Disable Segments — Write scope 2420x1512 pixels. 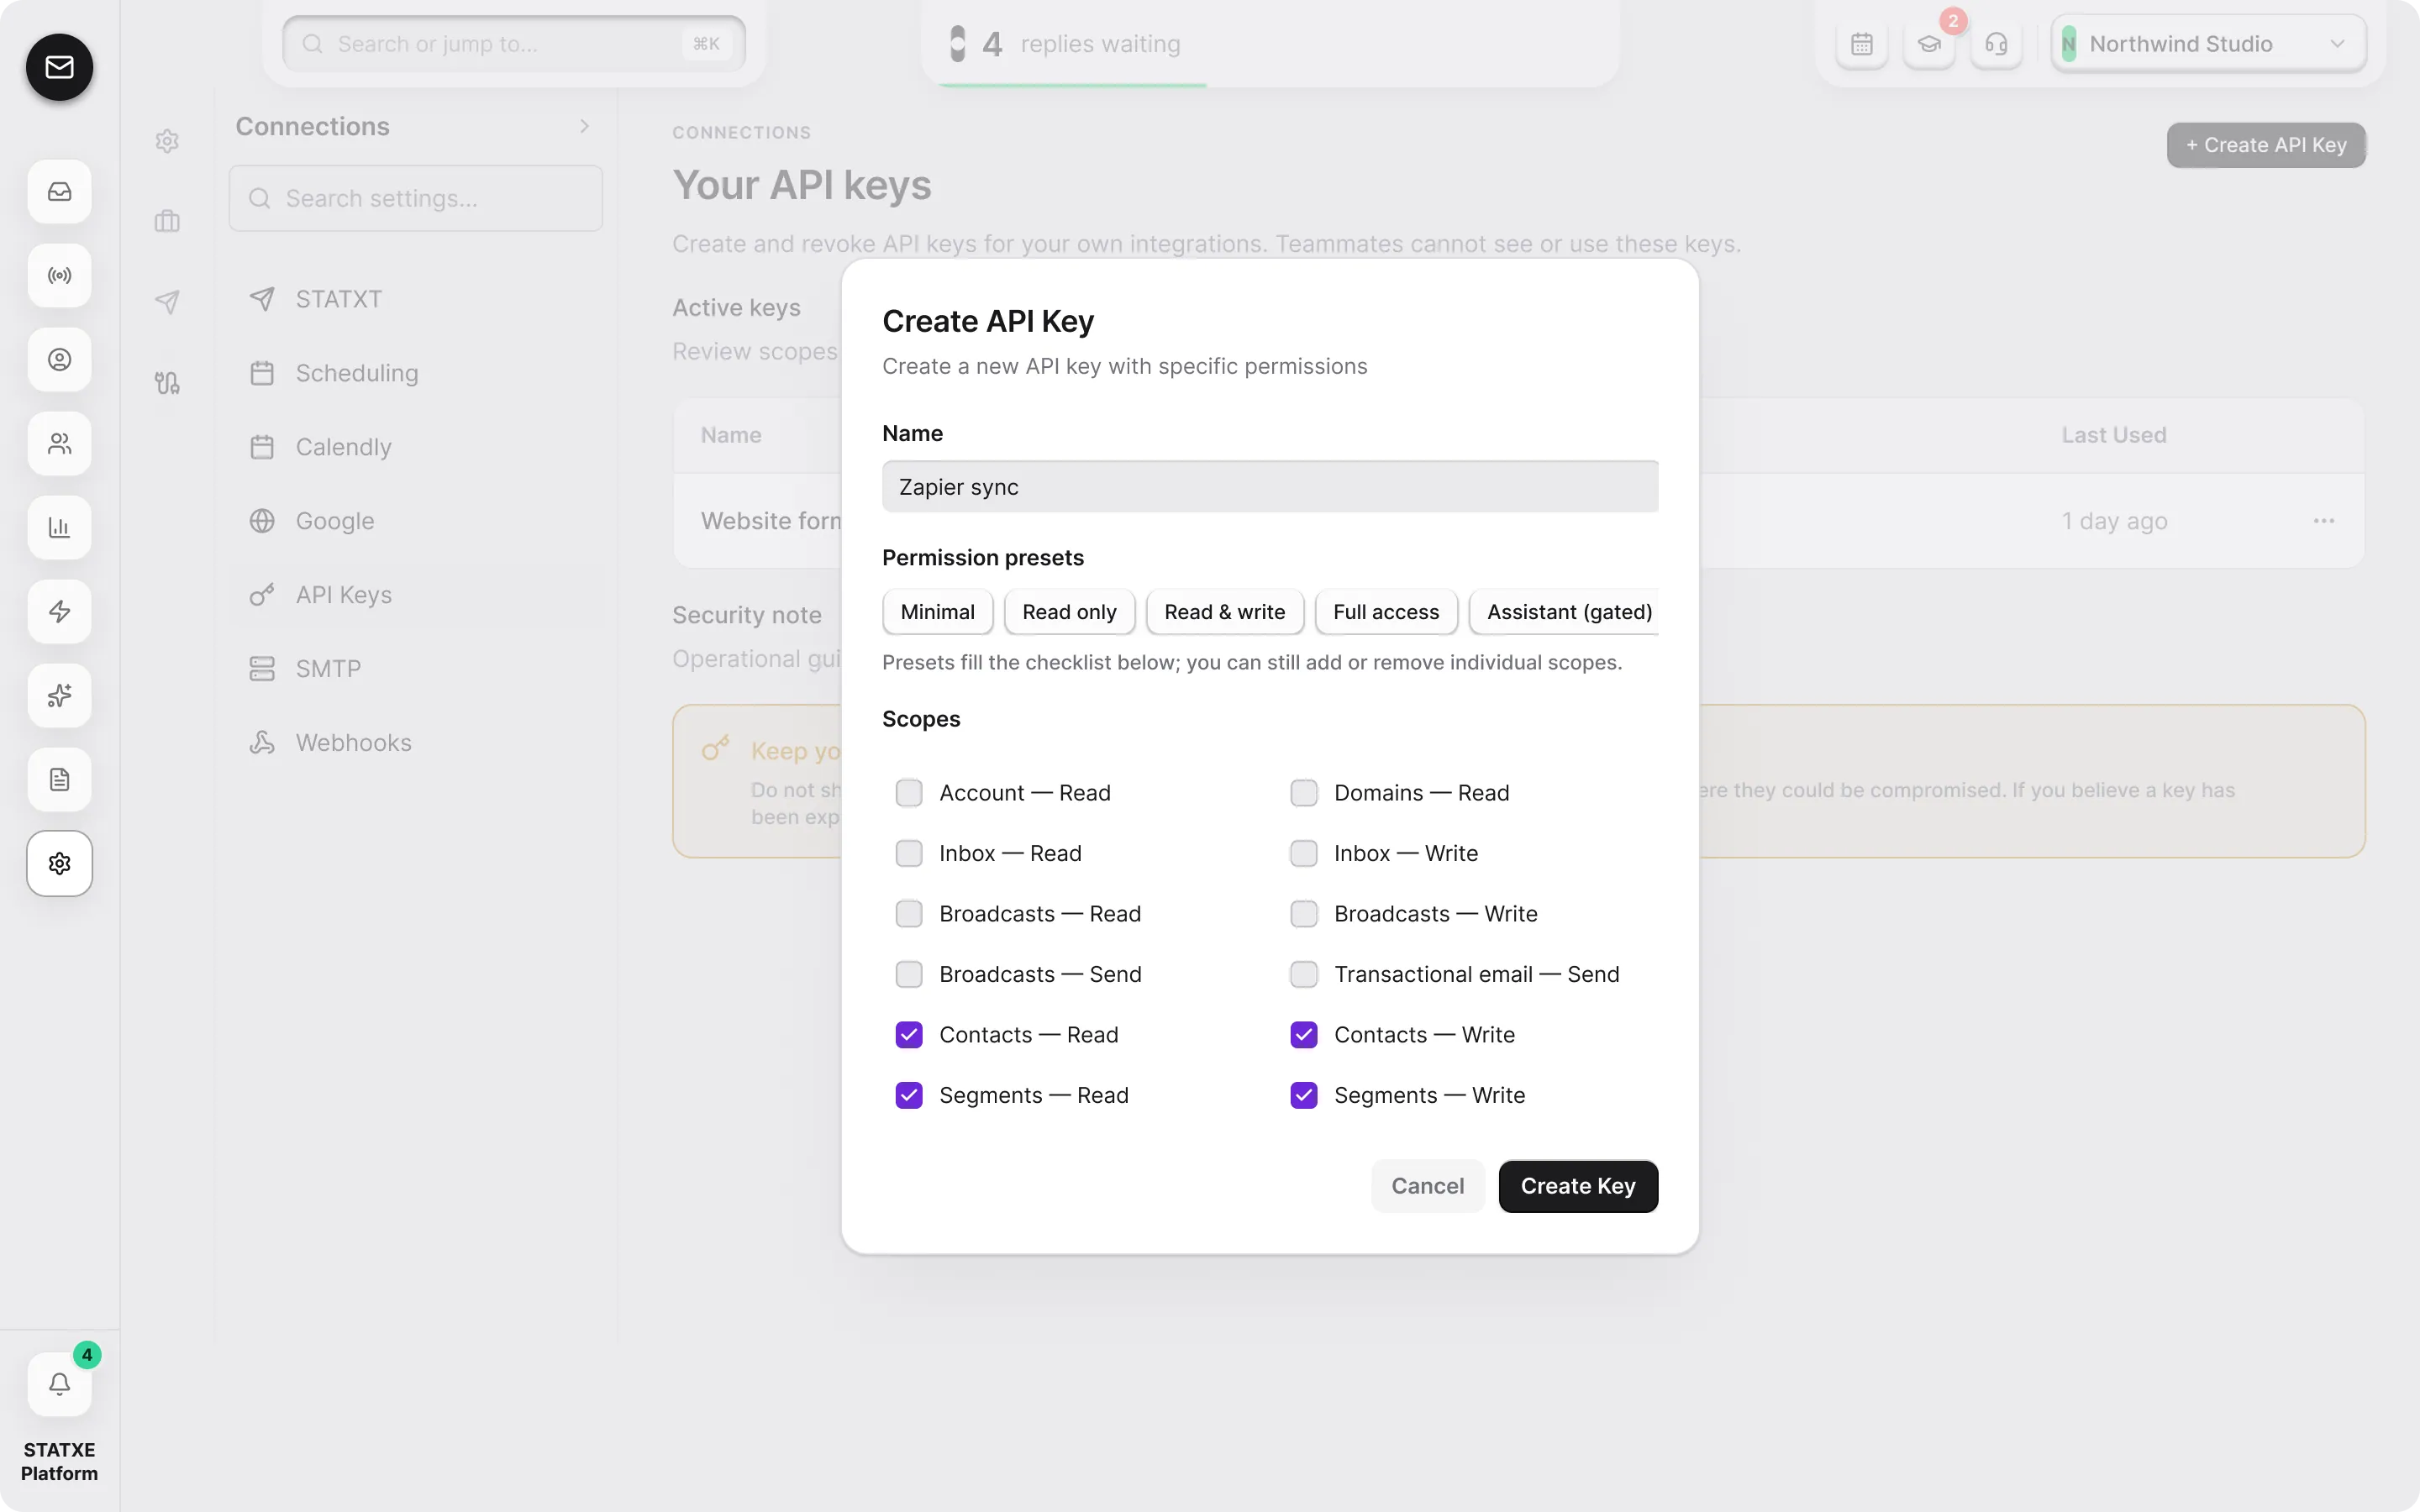(1303, 1095)
